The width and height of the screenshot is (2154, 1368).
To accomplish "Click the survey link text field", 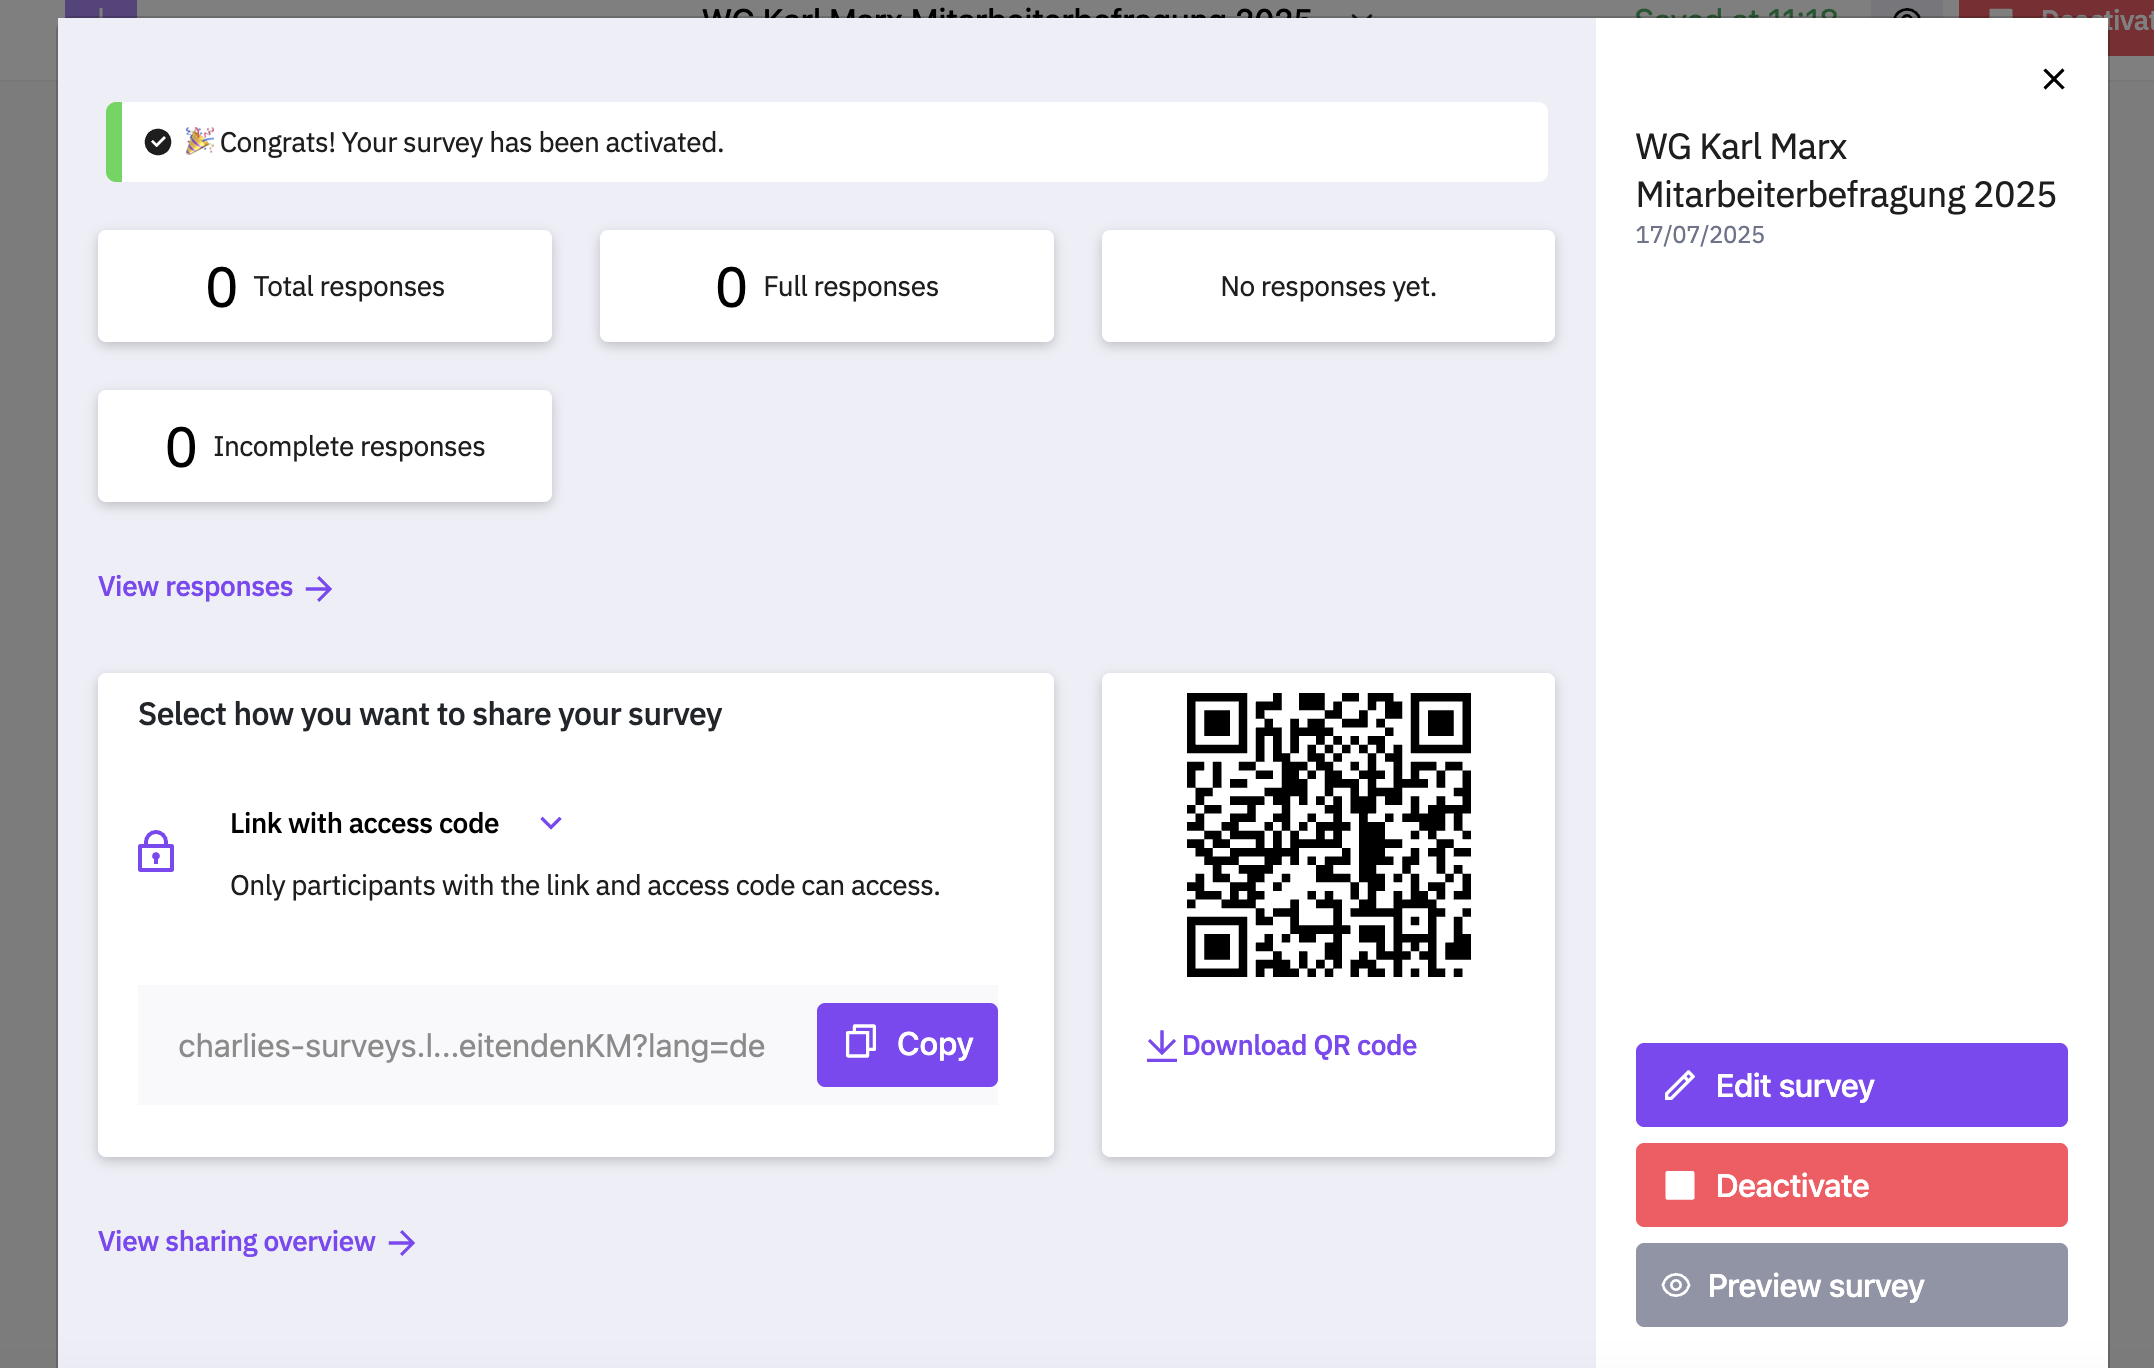I will tap(471, 1046).
